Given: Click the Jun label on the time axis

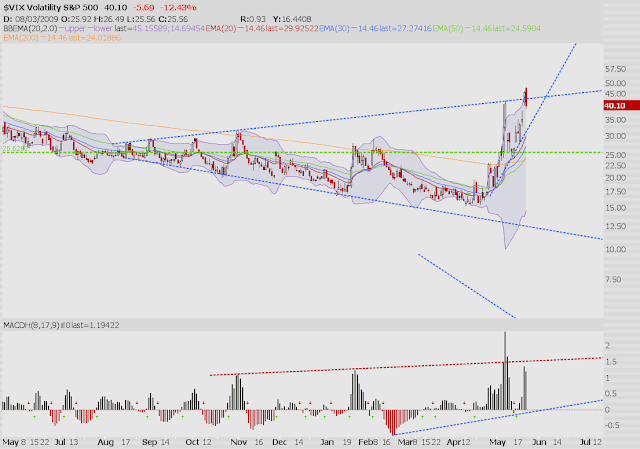Looking at the screenshot, I should click(539, 442).
